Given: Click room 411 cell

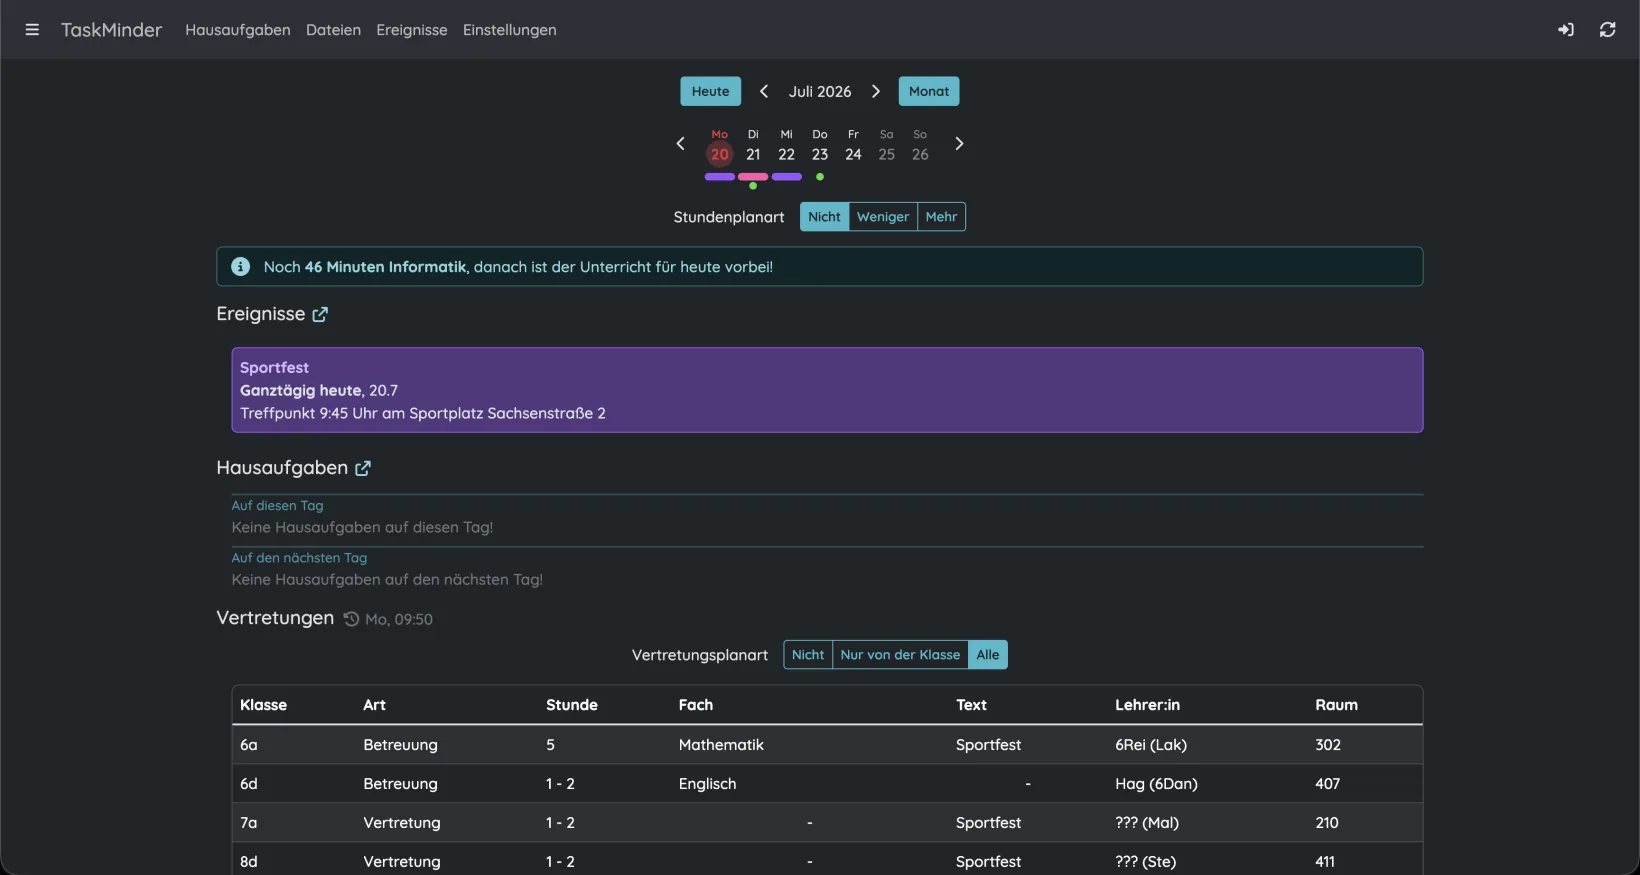Looking at the screenshot, I should 1325,862.
